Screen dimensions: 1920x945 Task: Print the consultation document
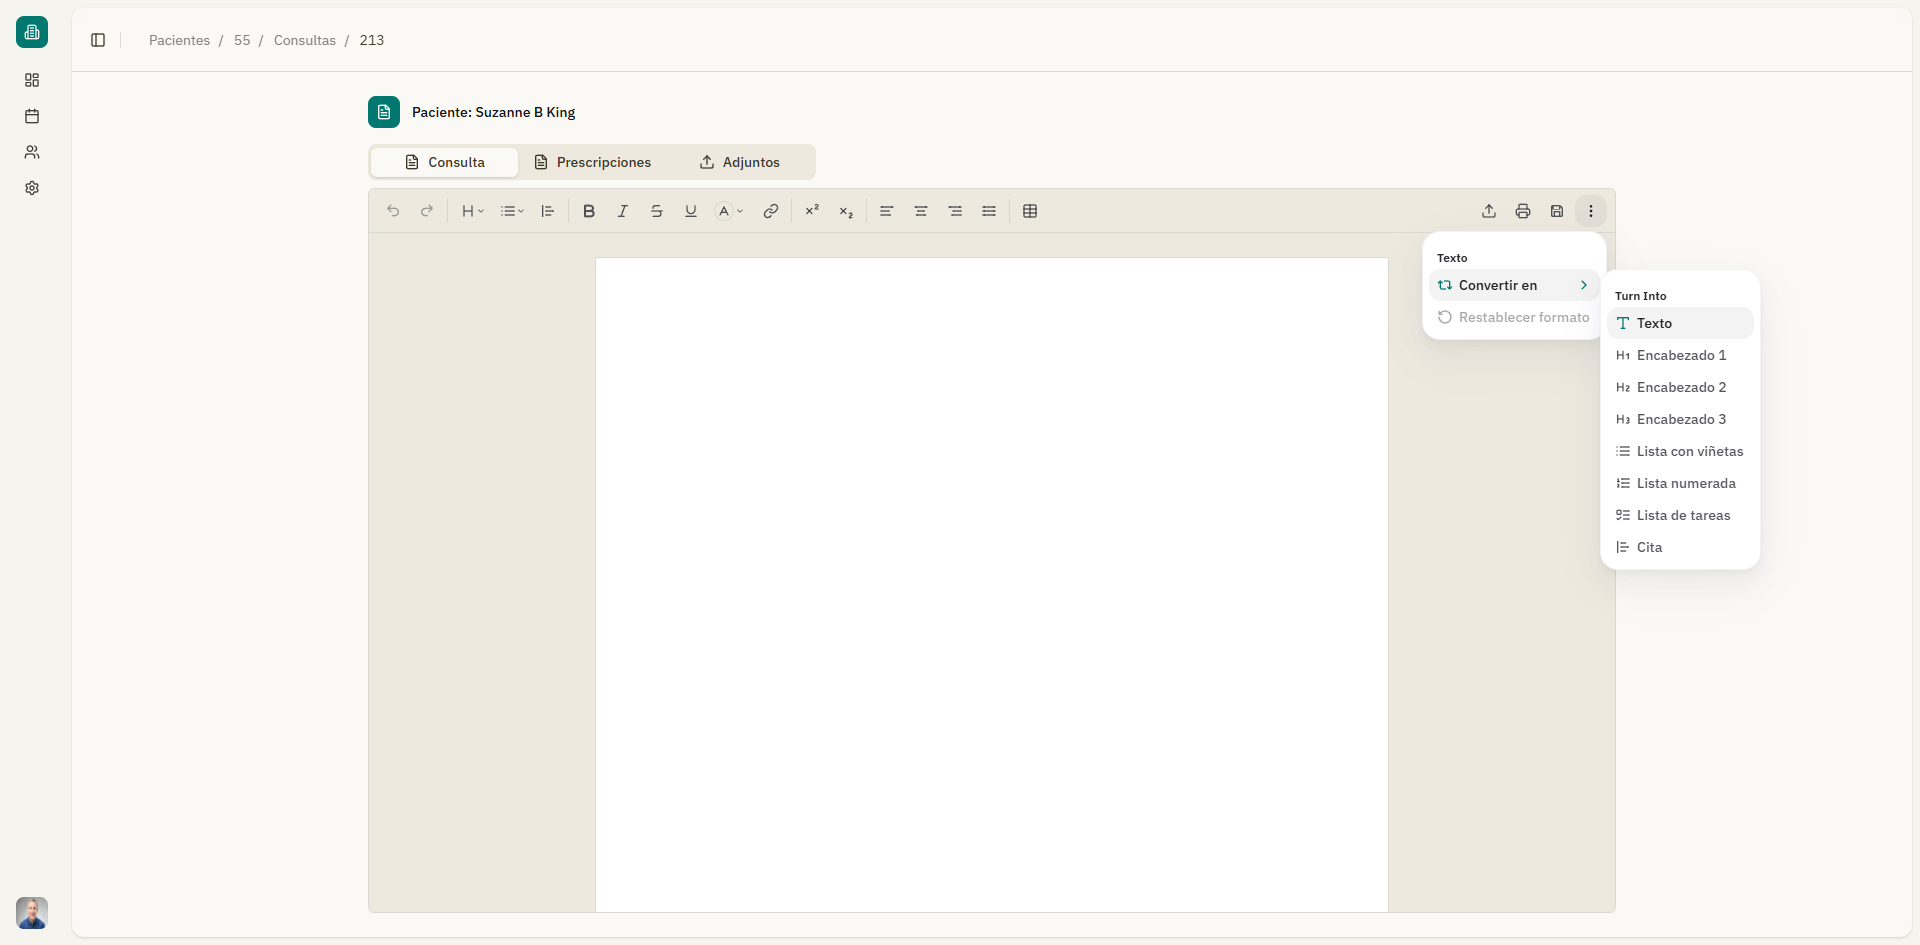pyautogui.click(x=1522, y=211)
